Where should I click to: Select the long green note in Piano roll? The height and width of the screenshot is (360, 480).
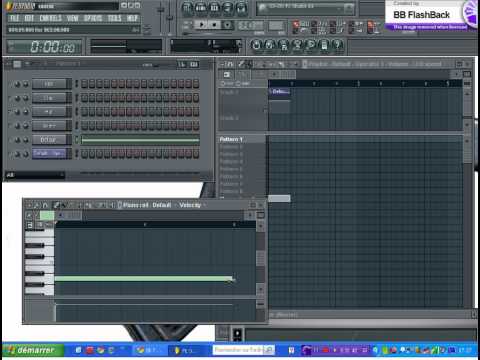point(144,278)
